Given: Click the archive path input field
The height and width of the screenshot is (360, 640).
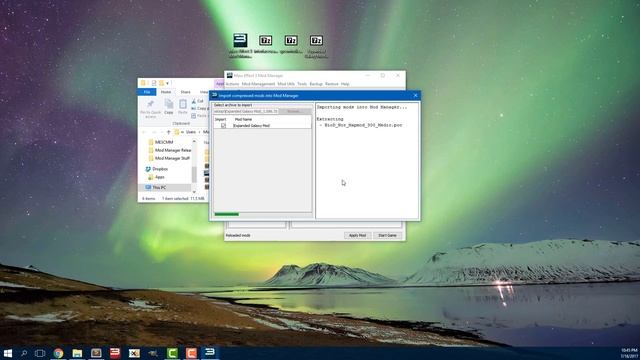Looking at the screenshot, I should click(x=246, y=111).
